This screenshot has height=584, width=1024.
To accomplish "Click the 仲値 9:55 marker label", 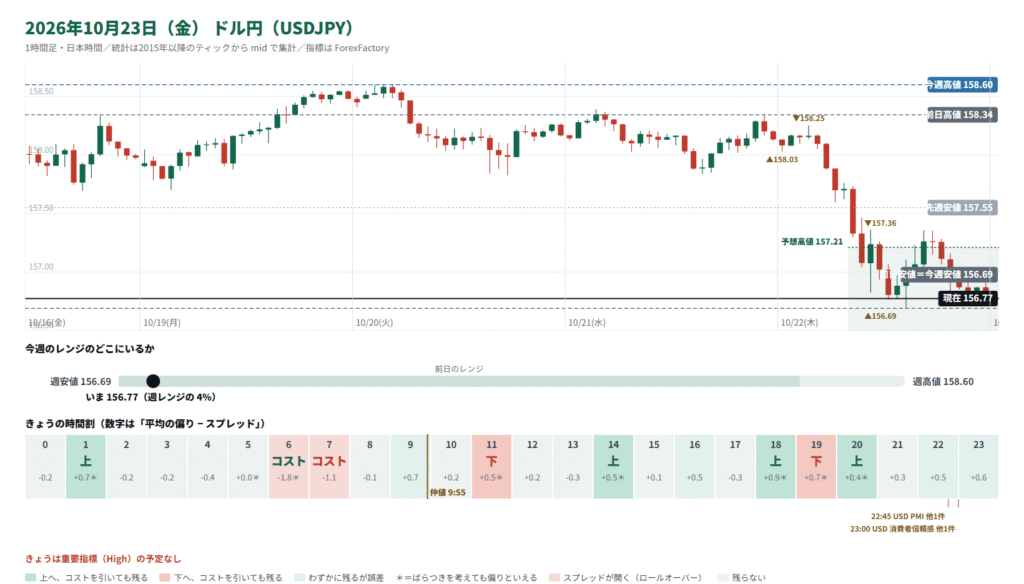I will tap(448, 493).
